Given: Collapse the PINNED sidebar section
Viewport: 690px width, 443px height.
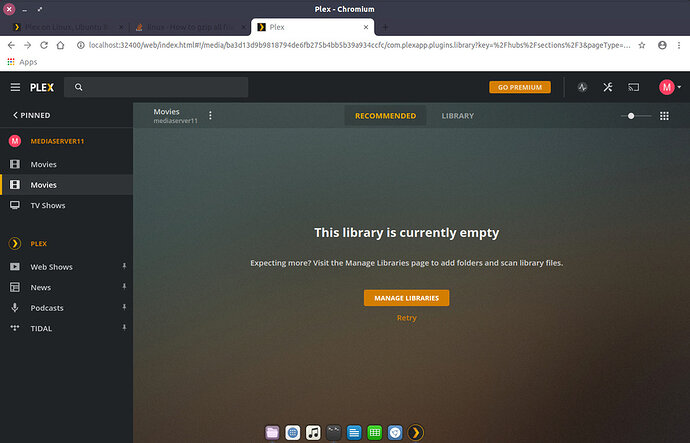Looking at the screenshot, I should pos(31,115).
